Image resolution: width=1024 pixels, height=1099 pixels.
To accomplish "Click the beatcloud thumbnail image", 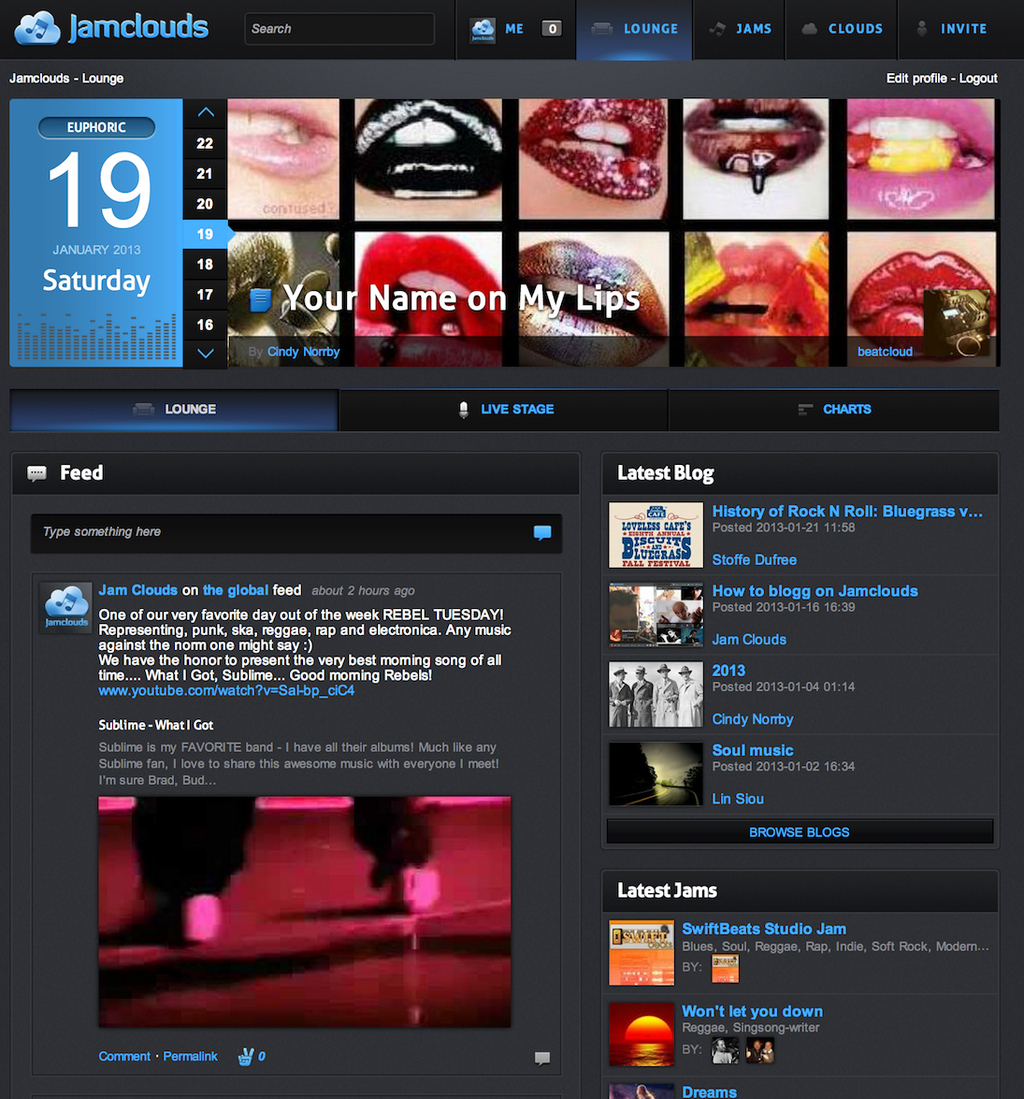I will (x=957, y=323).
